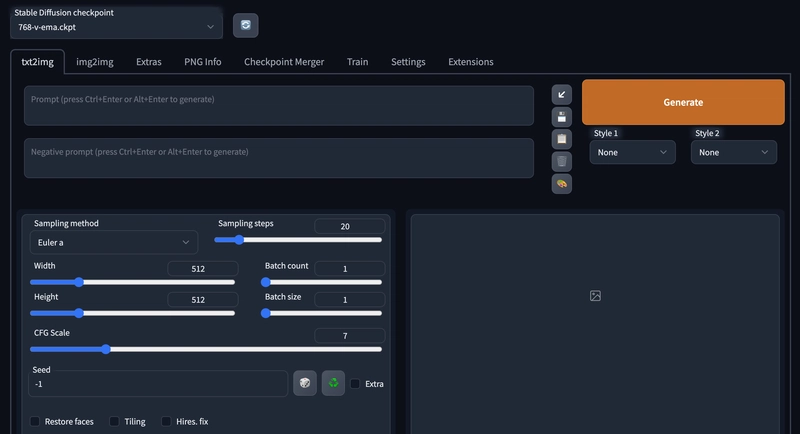
Task: Click the Sampling steps slider
Action: point(298,240)
